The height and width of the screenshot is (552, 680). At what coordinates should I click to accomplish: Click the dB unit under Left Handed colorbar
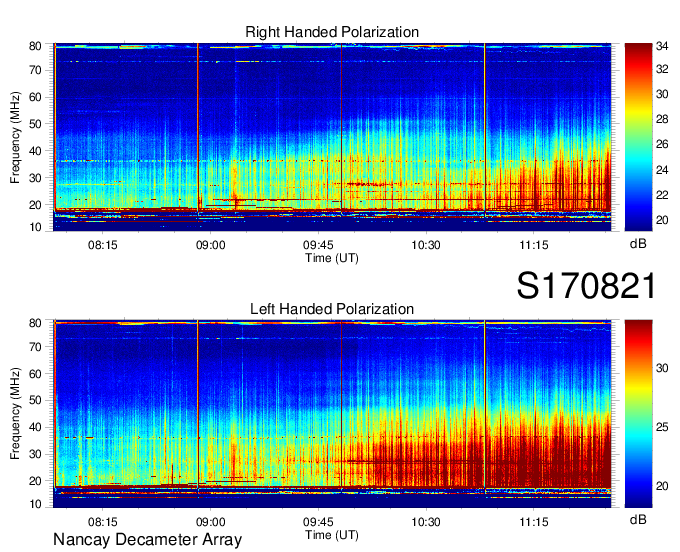coord(638,519)
